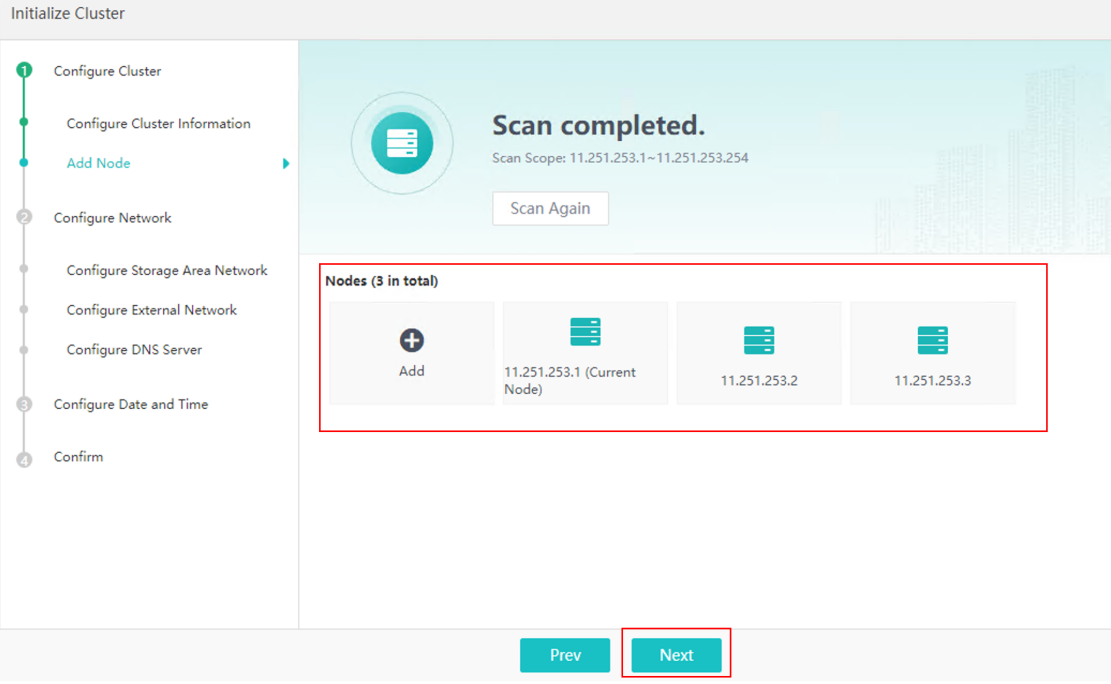Screen dimensions: 1111x684
Task: Open the Confirm step
Action: [x=79, y=456]
